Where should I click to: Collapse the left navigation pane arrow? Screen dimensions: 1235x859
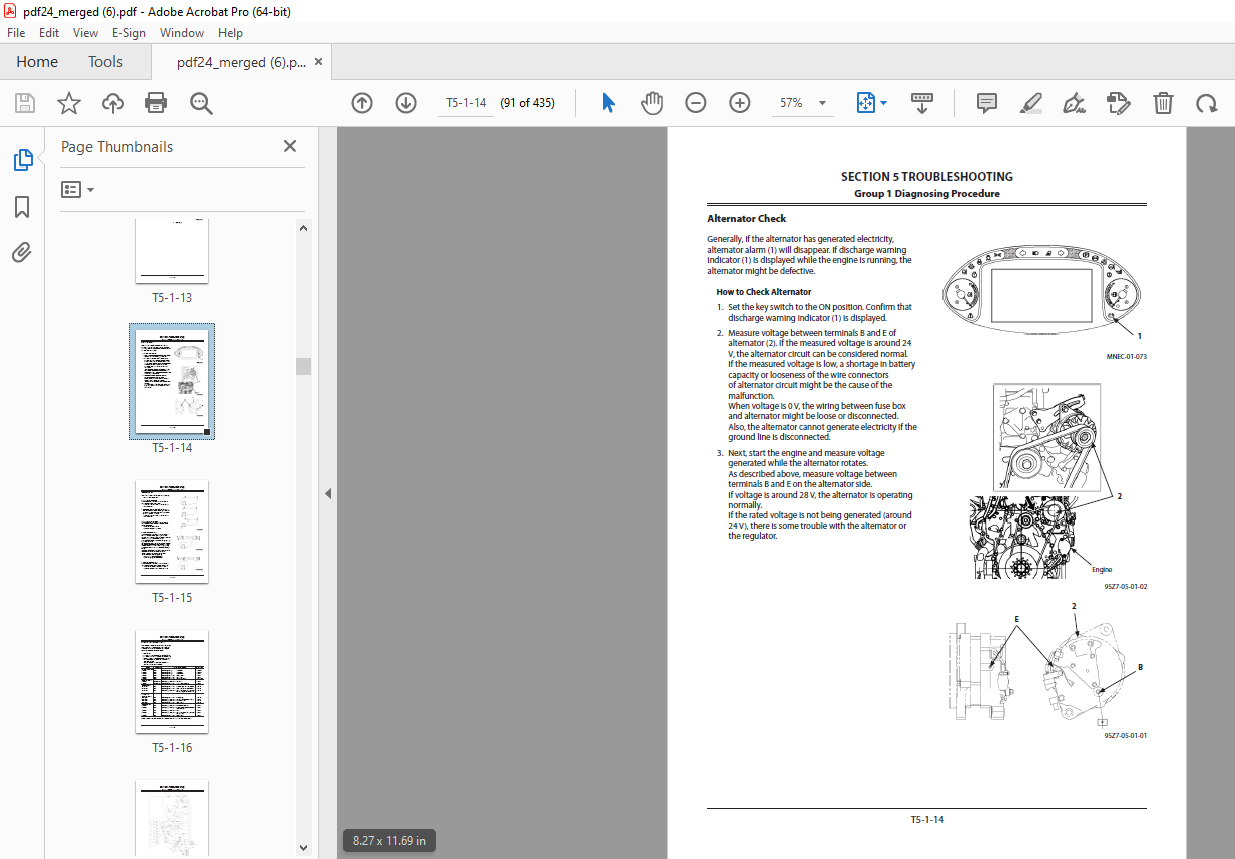point(328,493)
